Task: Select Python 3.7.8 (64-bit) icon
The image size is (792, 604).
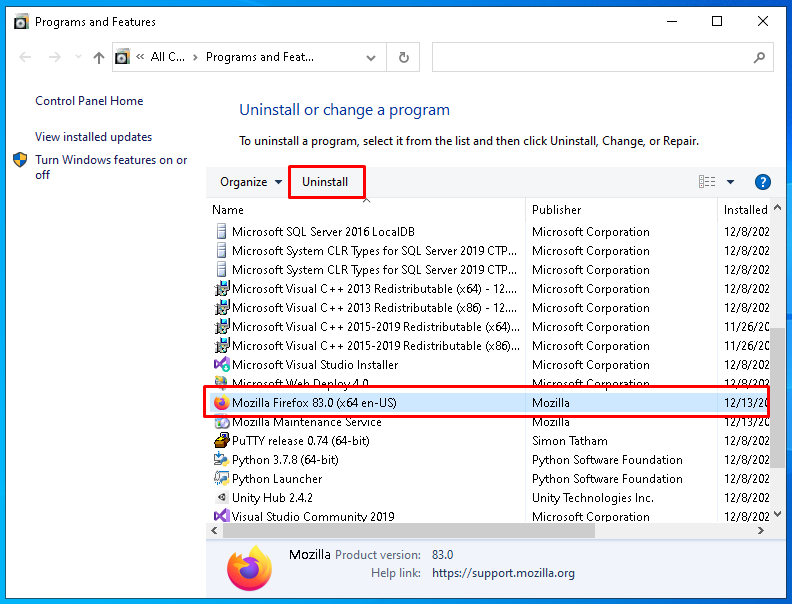Action: (x=221, y=460)
